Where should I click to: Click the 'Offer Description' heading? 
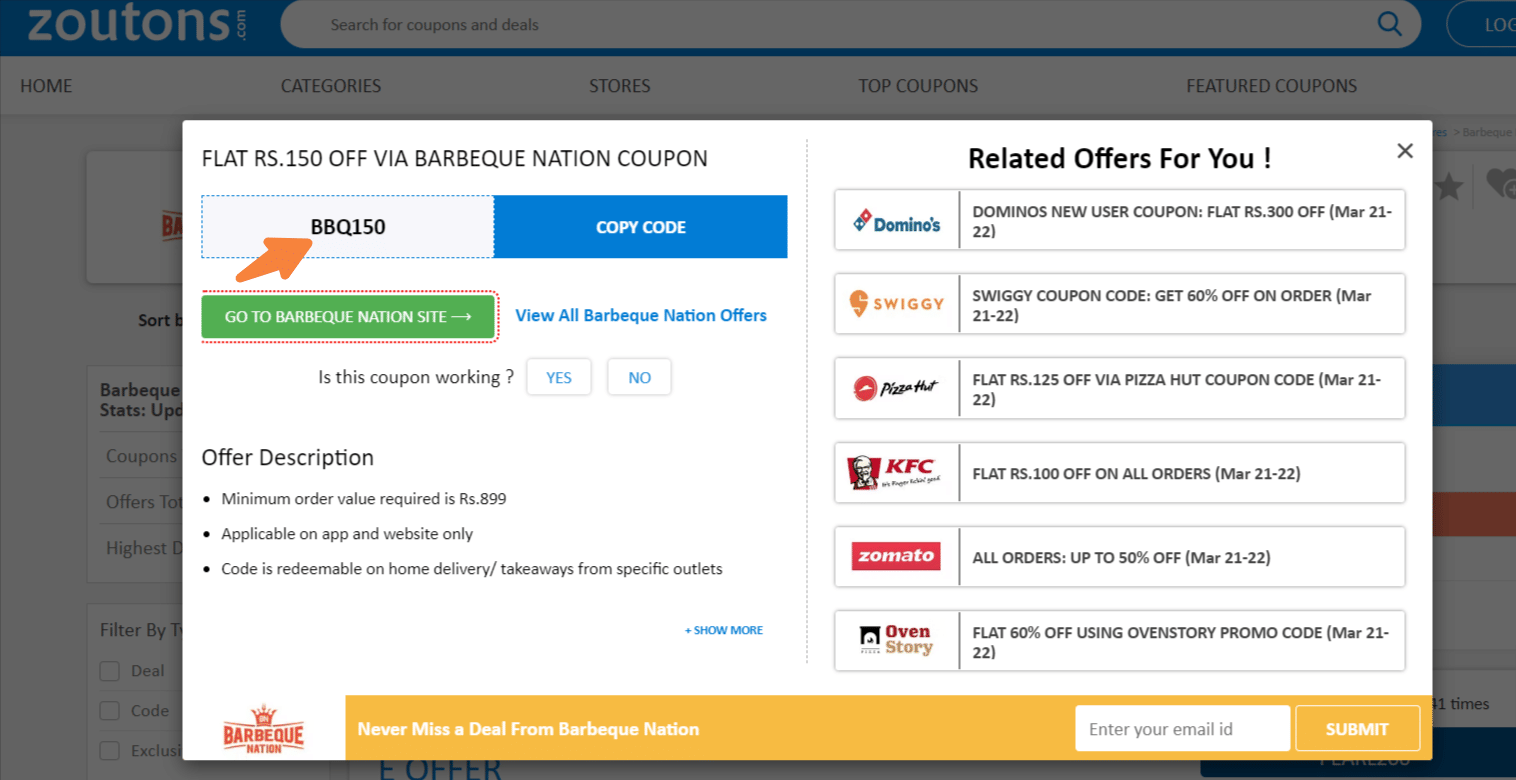coord(288,457)
